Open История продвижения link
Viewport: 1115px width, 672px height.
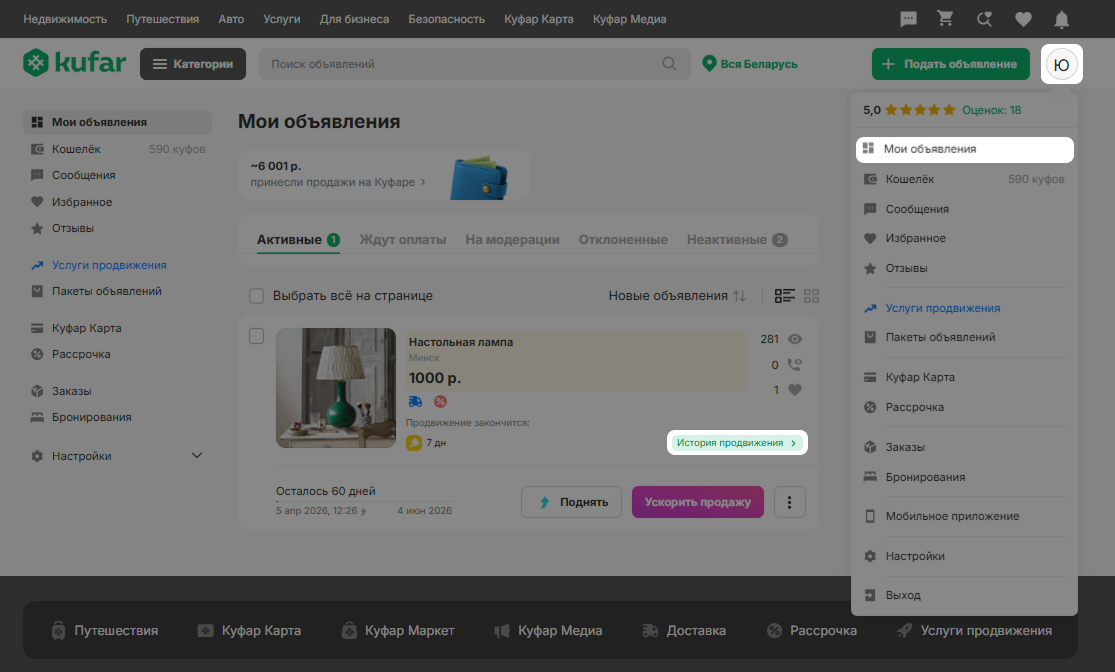[737, 442]
